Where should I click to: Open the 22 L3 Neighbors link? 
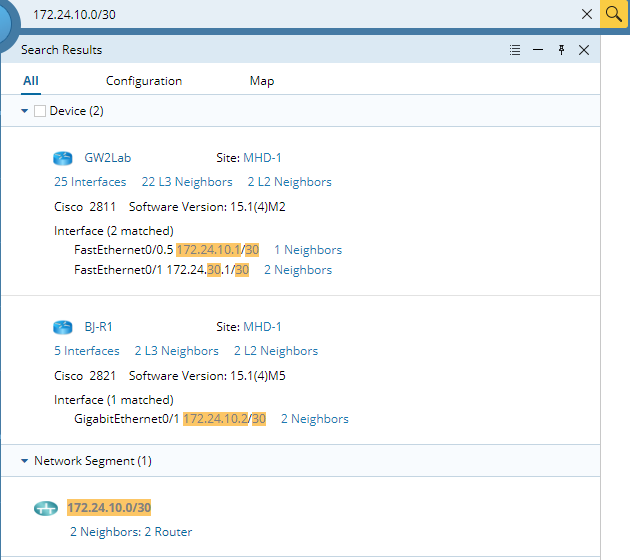pos(187,182)
